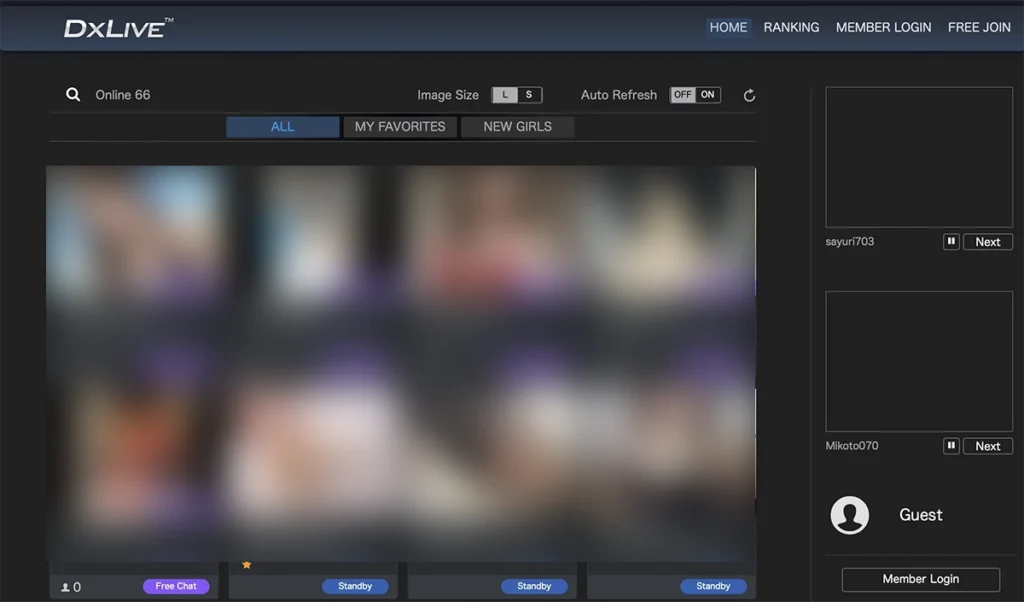Click the sayuri703 username

click(849, 242)
